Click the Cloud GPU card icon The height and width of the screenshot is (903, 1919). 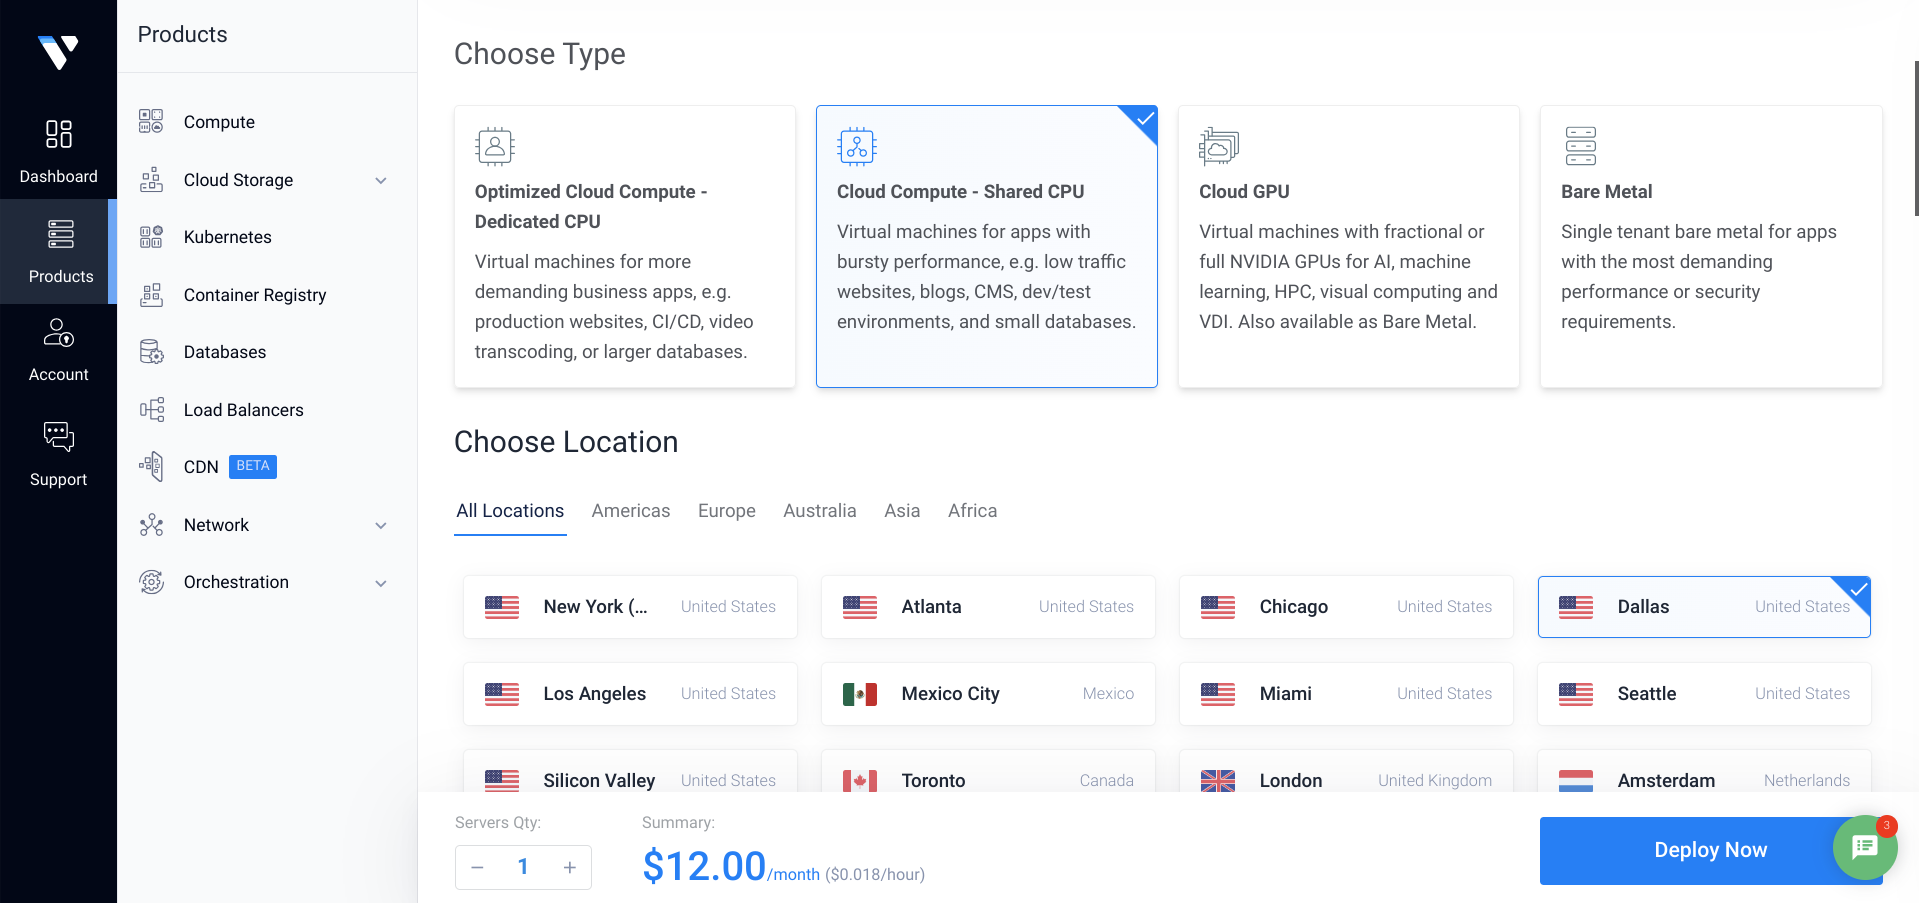(x=1218, y=146)
